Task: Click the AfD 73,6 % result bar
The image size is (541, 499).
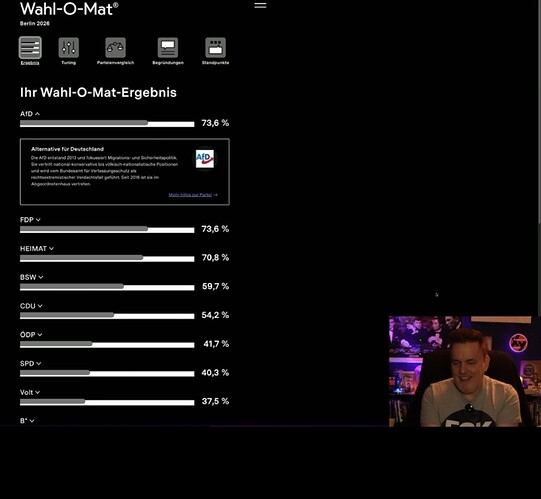Action: (107, 124)
